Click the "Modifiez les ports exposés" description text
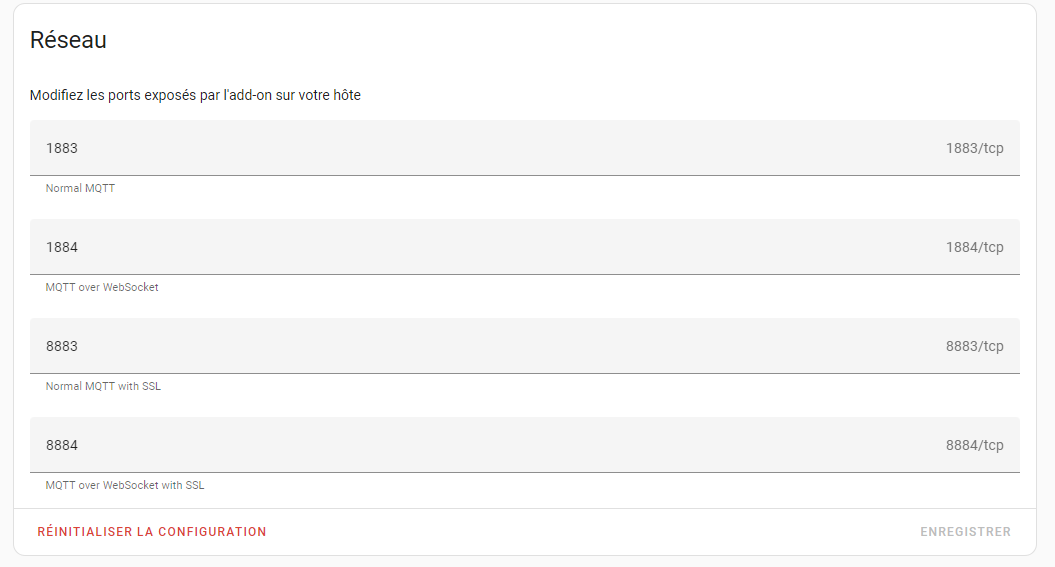The image size is (1055, 567). (x=195, y=96)
